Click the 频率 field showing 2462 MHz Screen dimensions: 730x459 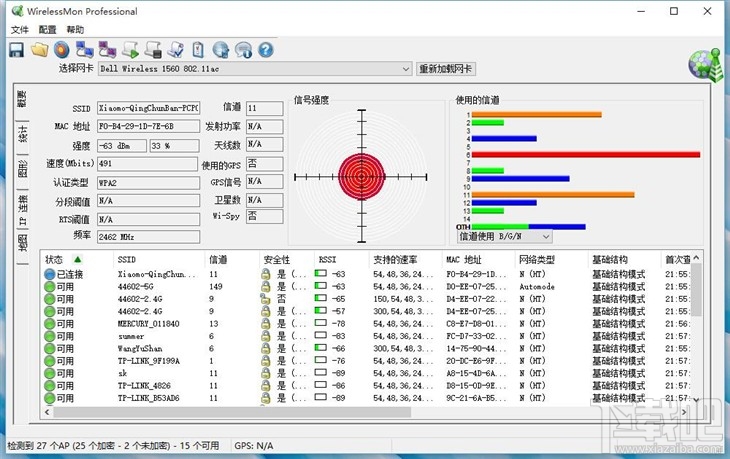coord(149,237)
